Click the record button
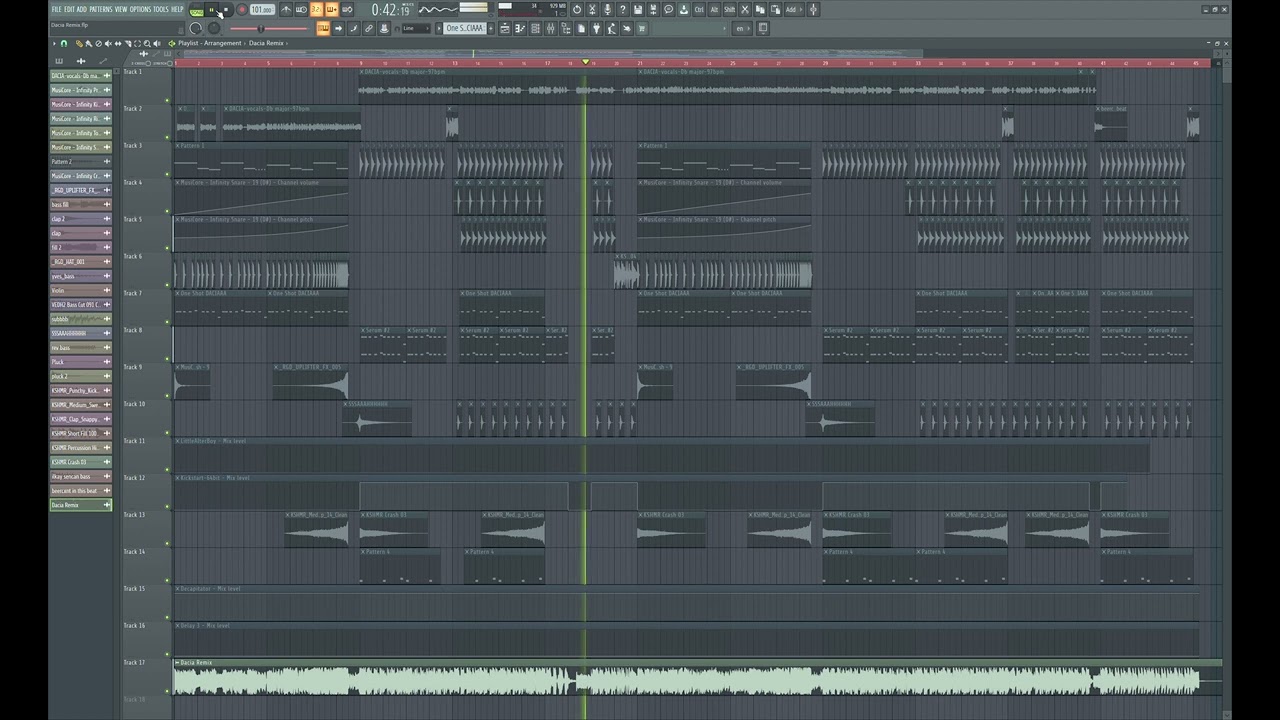1280x720 pixels. point(242,10)
